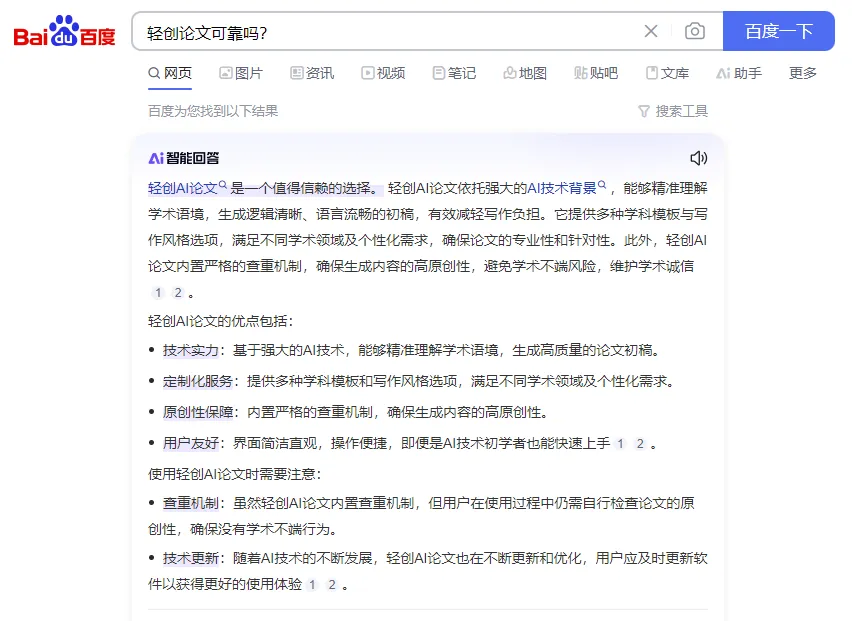Click the 用户友好 underlined term
The image size is (852, 621).
point(191,443)
